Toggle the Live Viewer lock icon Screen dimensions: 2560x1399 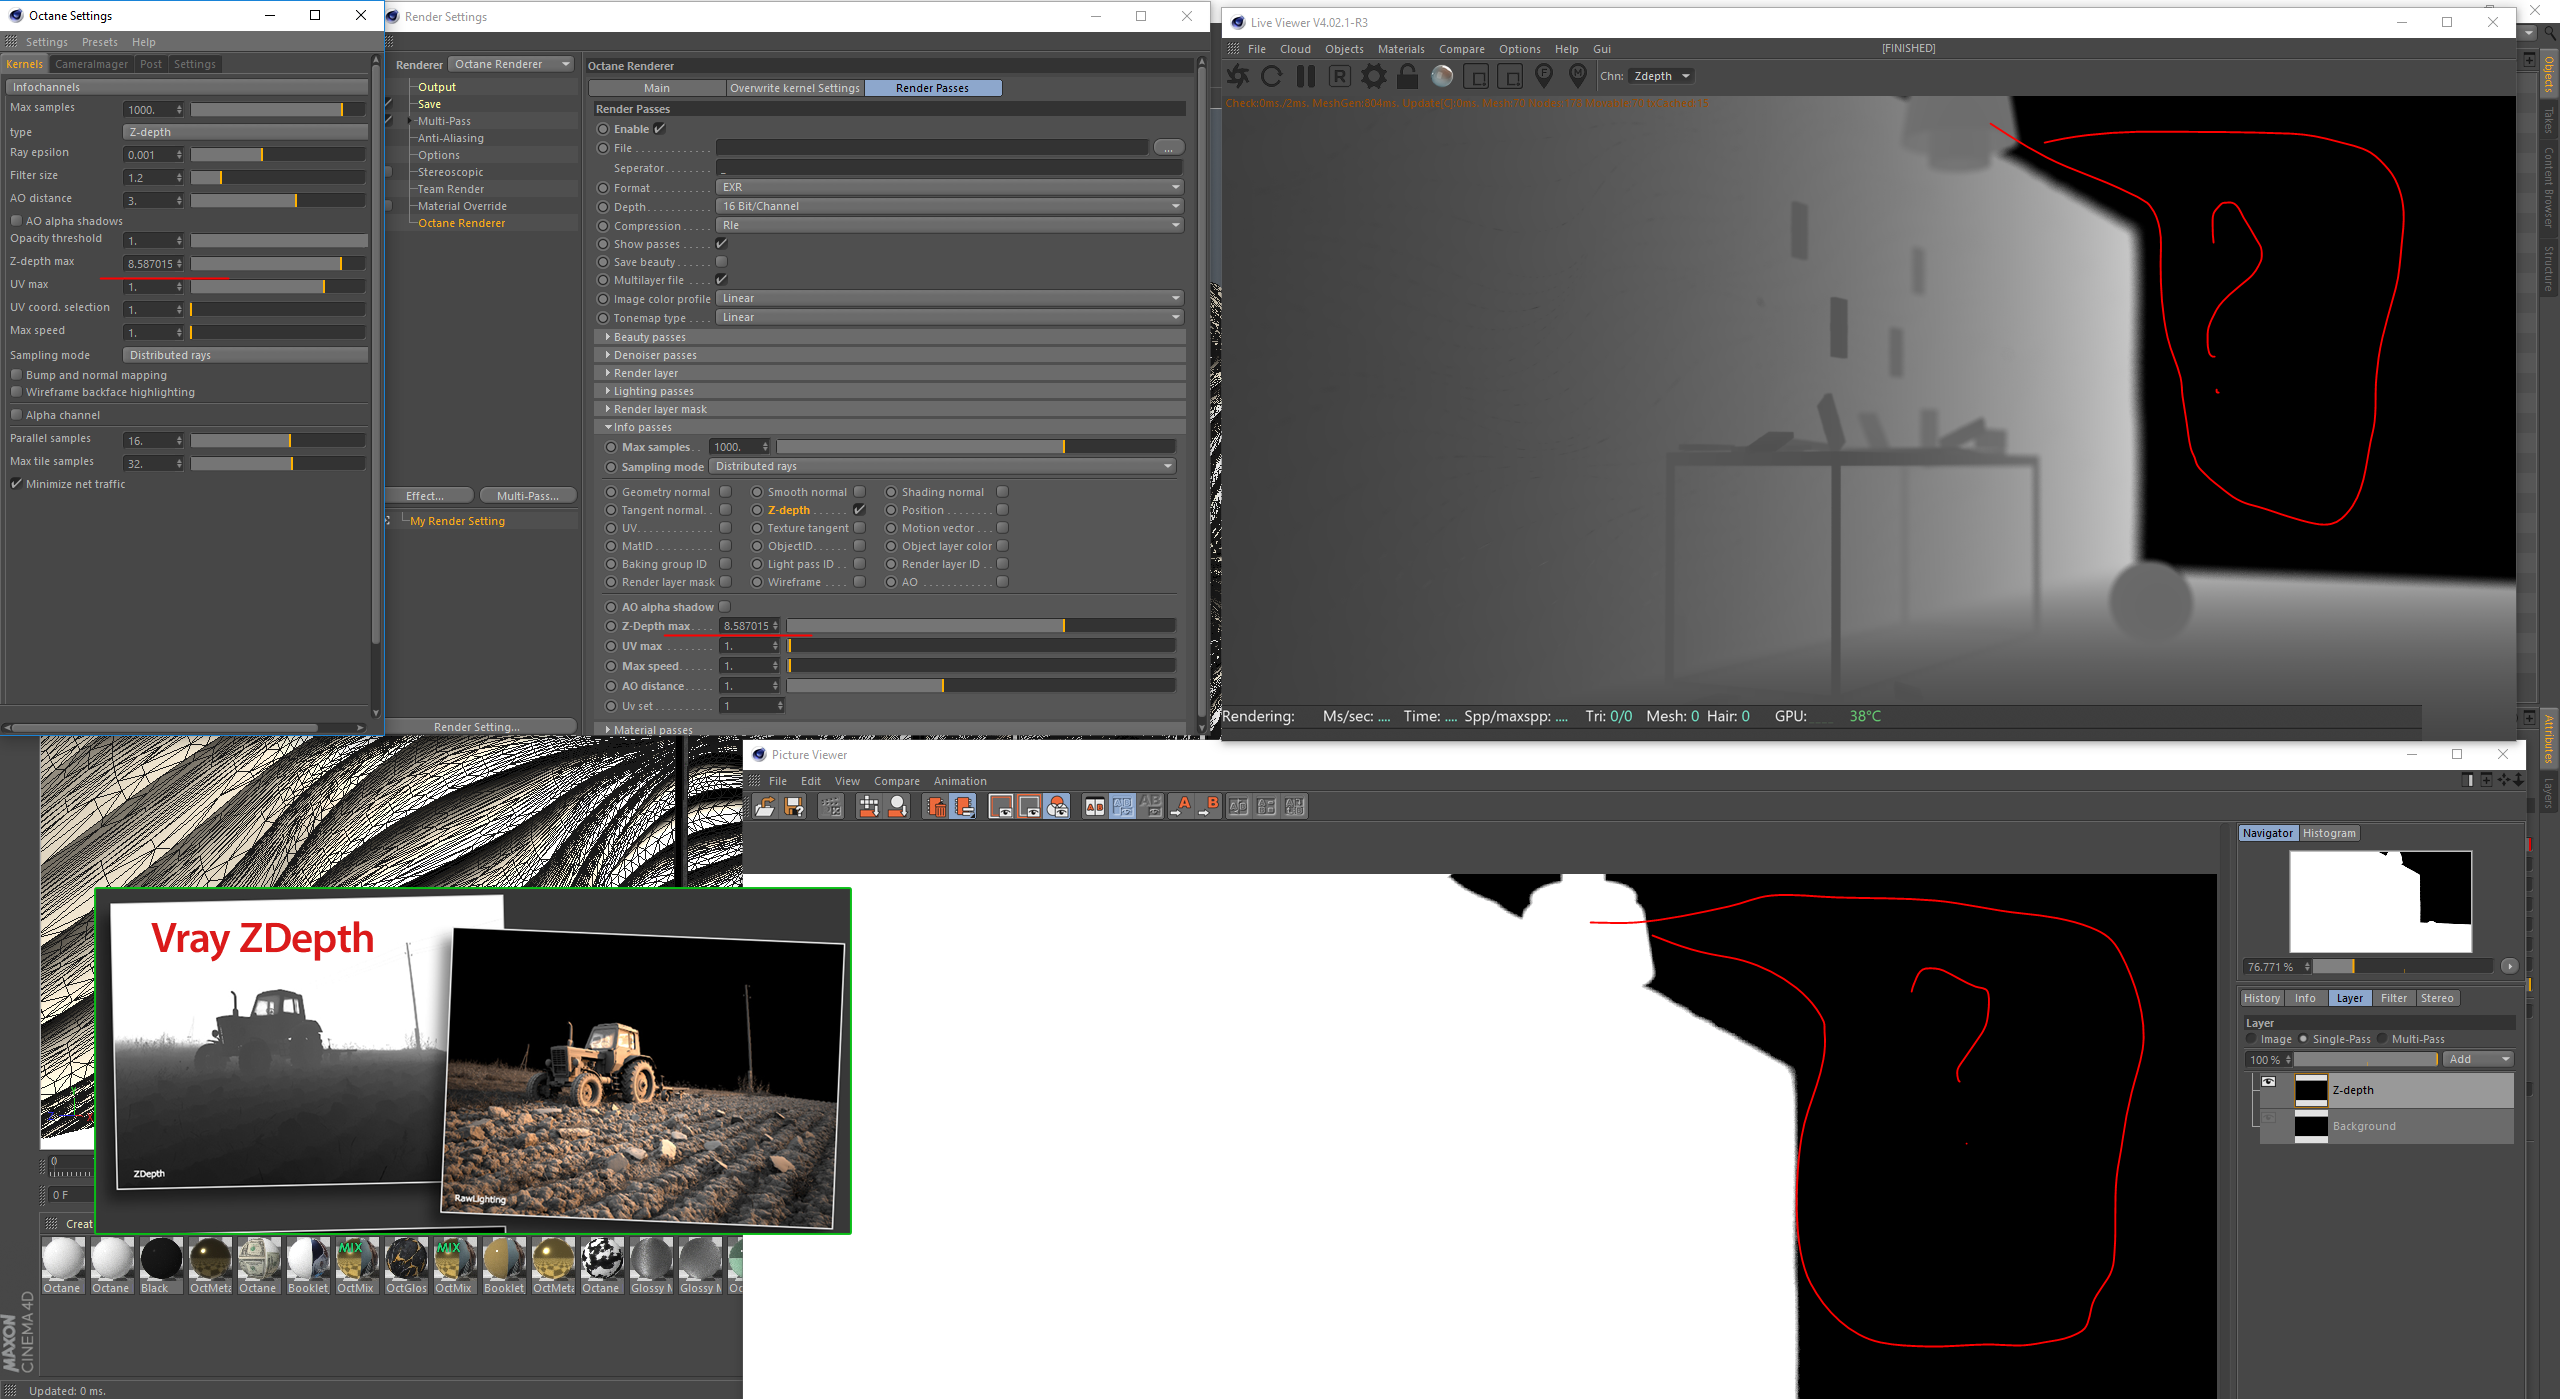(x=1408, y=76)
